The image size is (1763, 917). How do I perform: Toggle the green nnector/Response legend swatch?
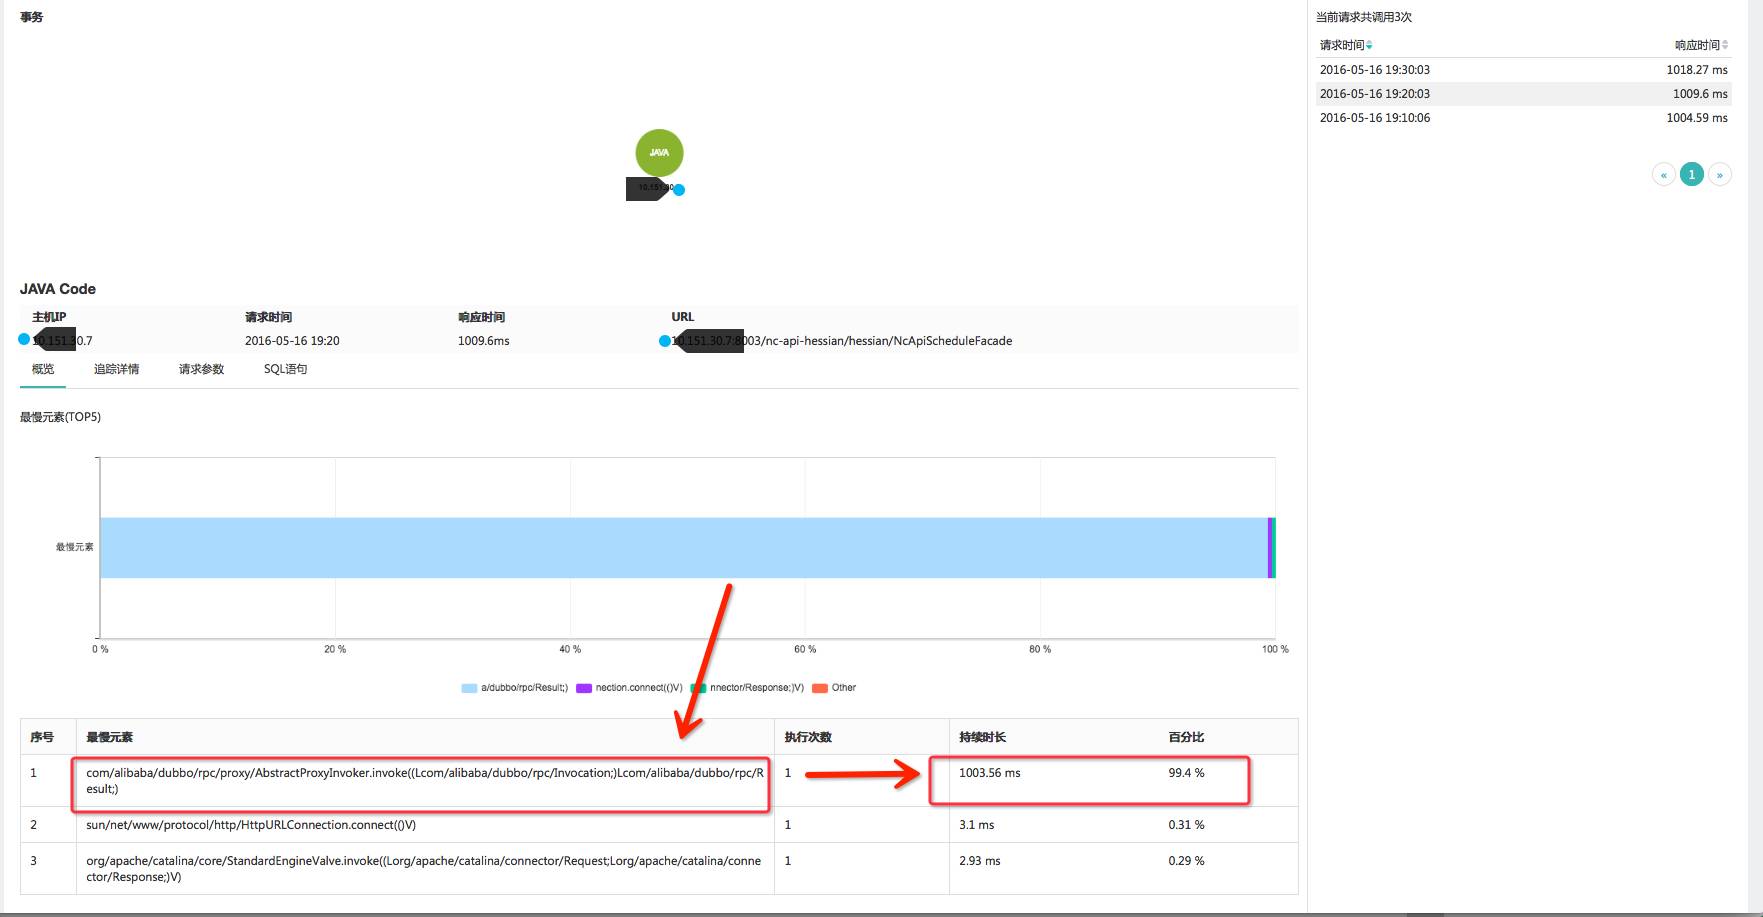coord(698,688)
